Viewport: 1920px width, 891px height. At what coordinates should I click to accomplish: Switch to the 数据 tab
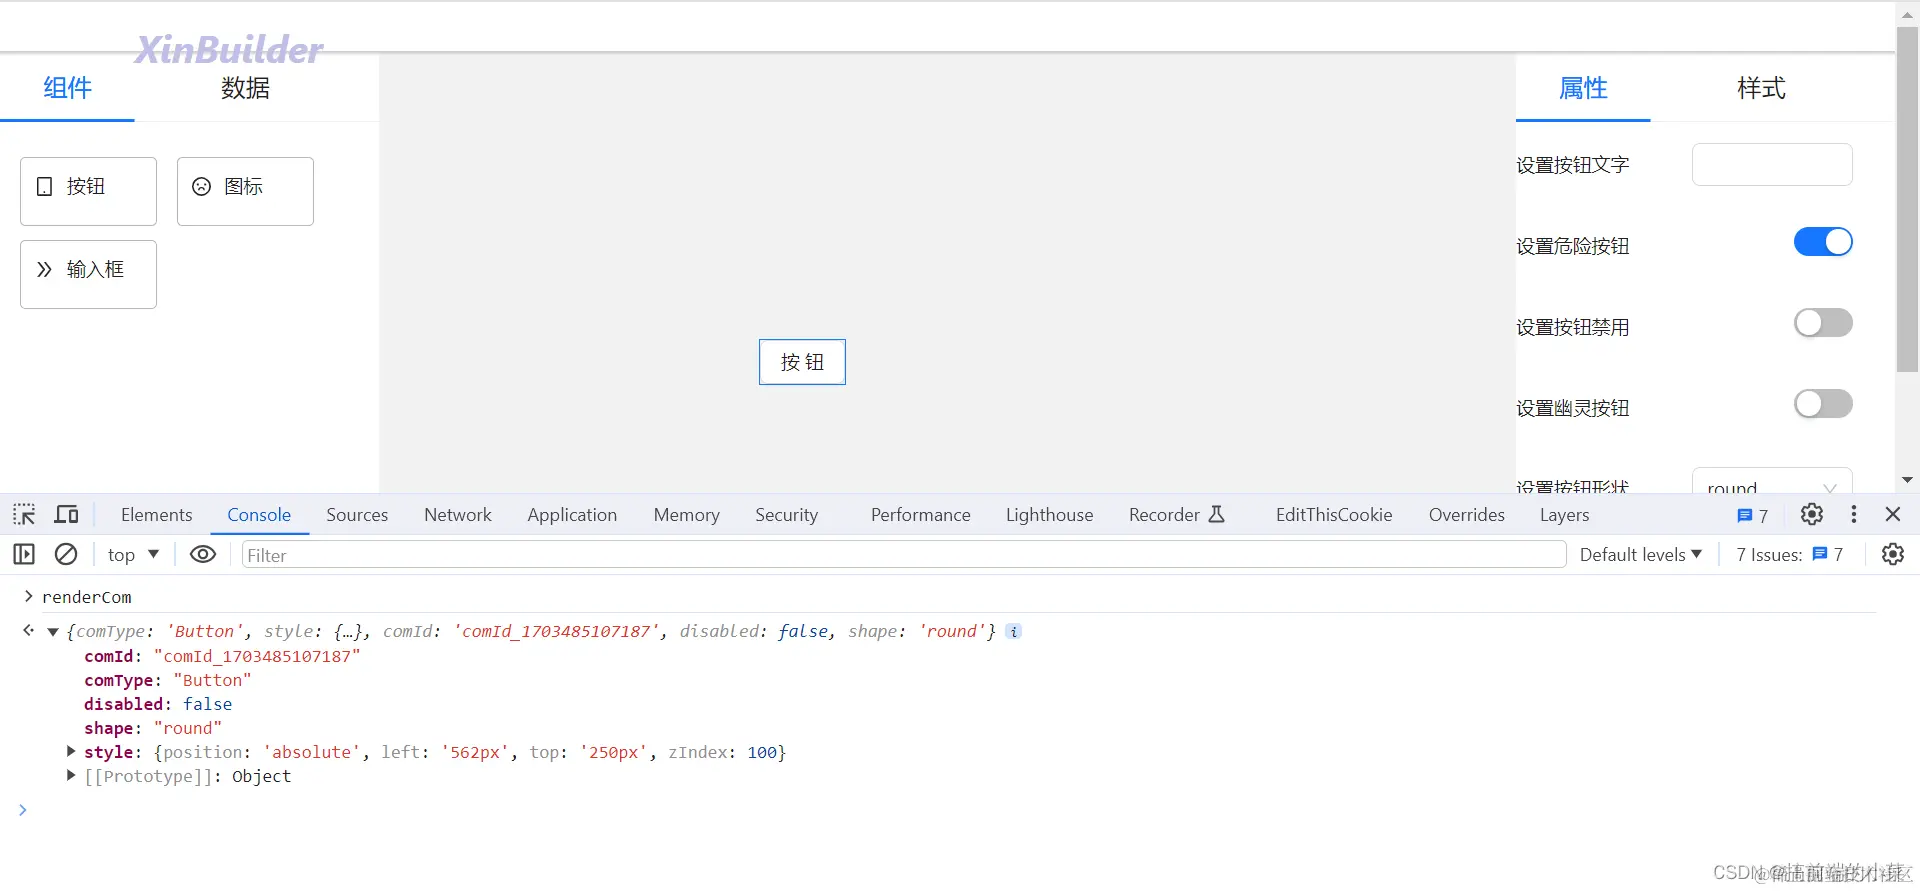coord(245,88)
